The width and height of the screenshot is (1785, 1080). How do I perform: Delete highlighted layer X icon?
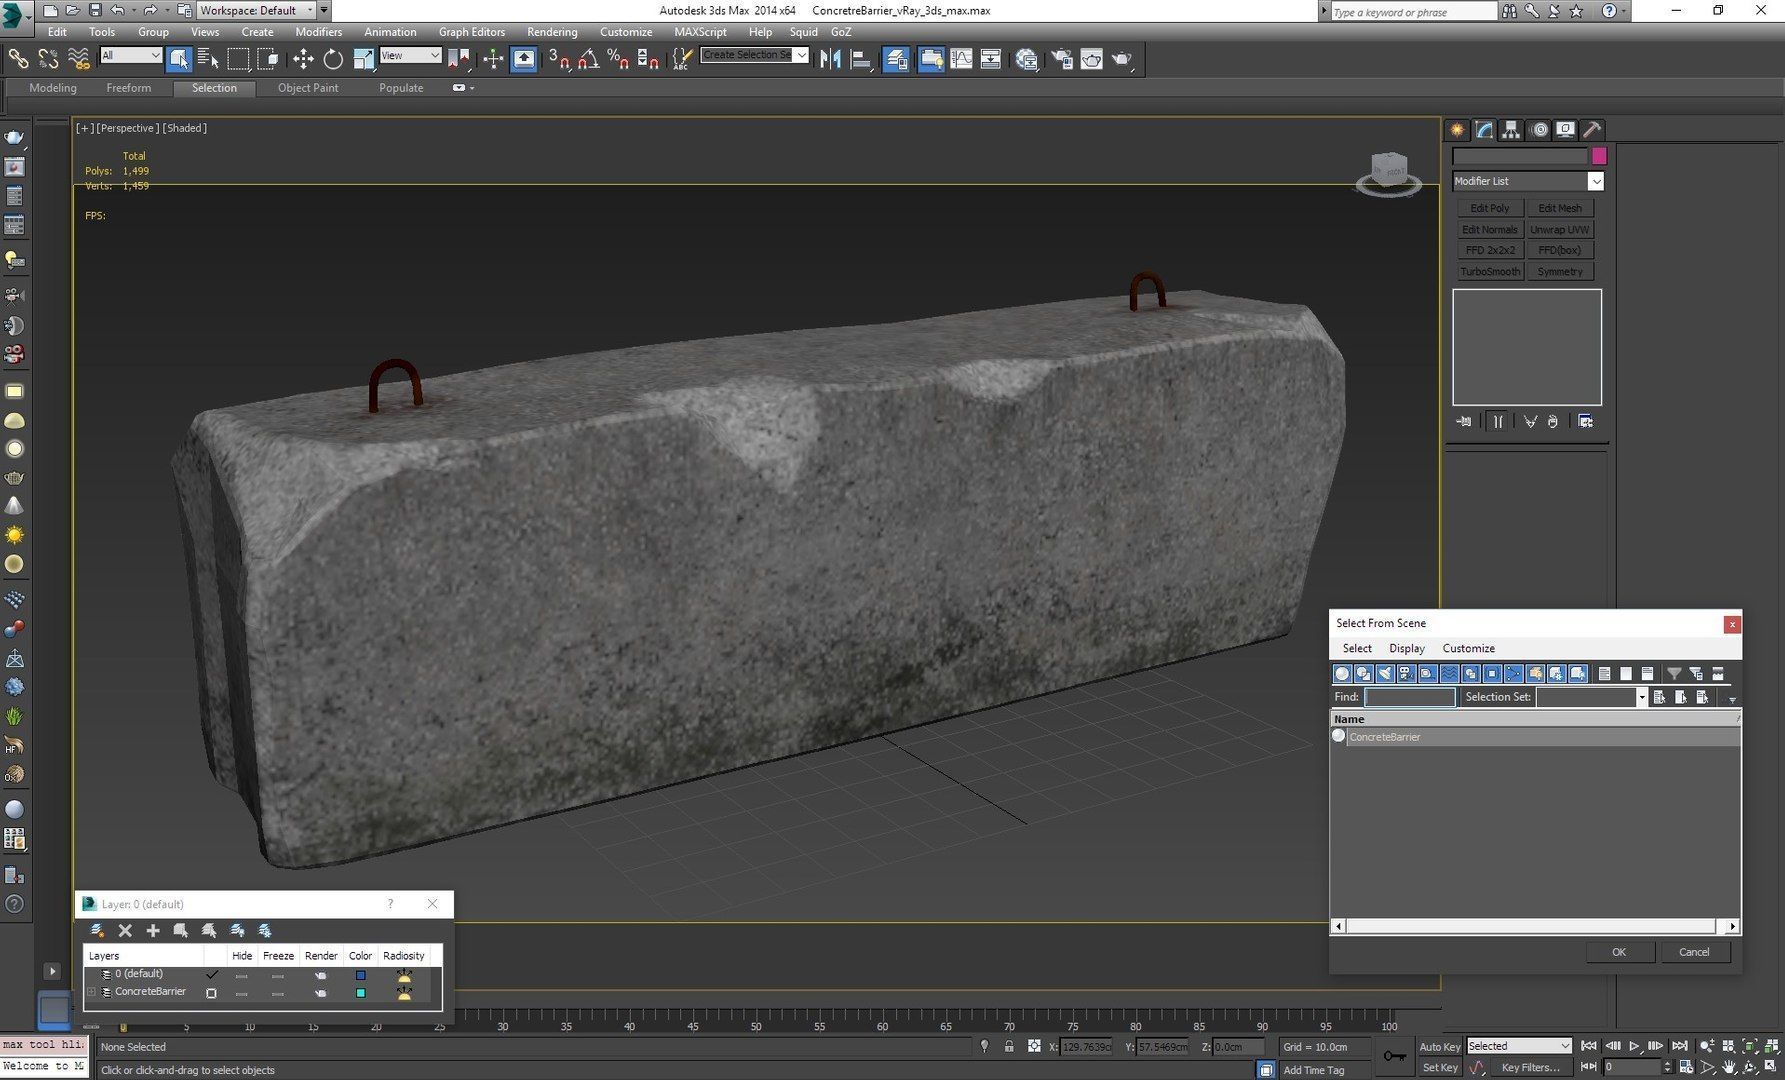click(125, 930)
